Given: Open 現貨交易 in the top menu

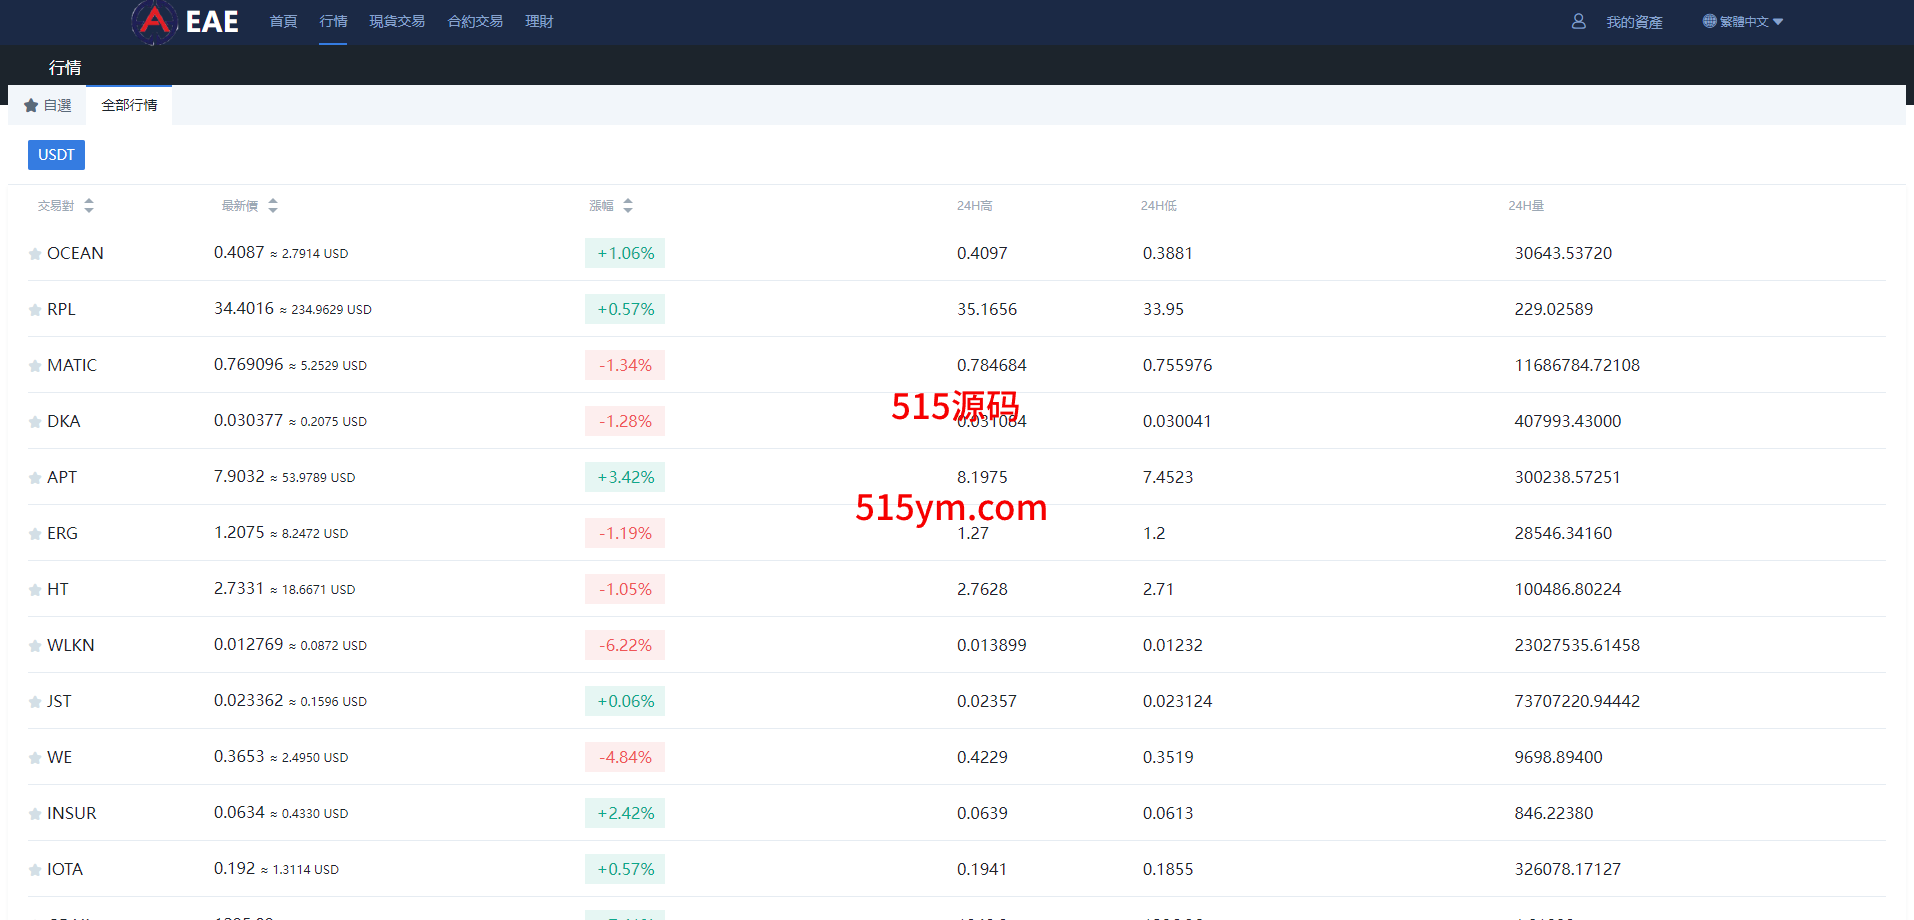Looking at the screenshot, I should 397,21.
